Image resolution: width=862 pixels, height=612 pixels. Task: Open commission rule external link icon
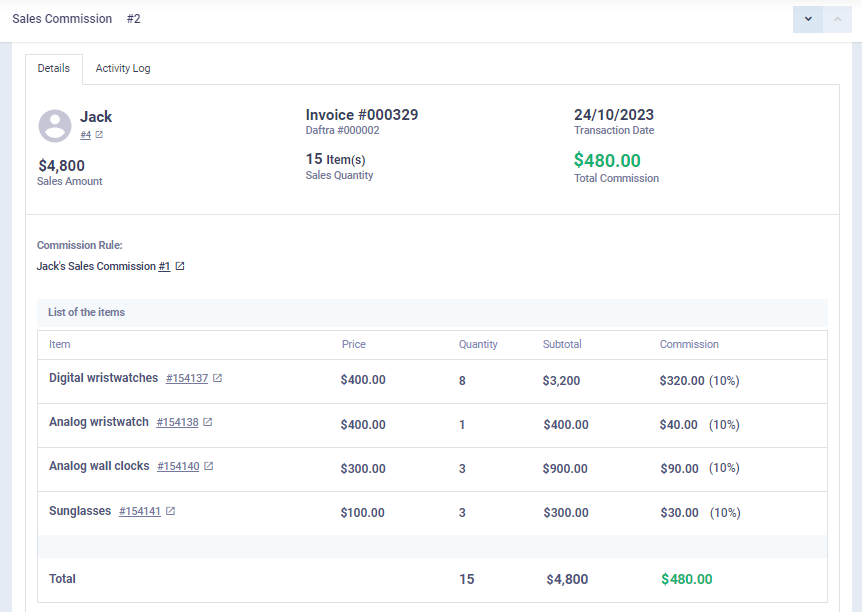pos(180,266)
